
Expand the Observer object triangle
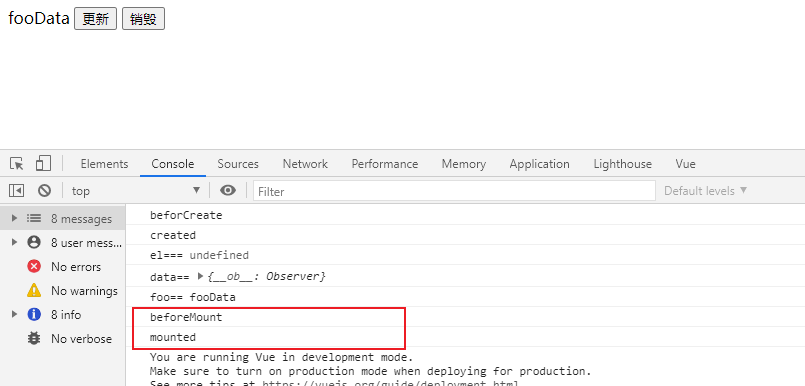[x=200, y=276]
